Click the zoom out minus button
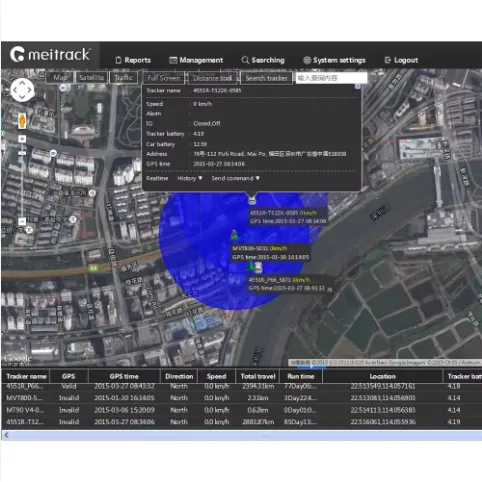The height and width of the screenshot is (482, 482). tap(22, 221)
